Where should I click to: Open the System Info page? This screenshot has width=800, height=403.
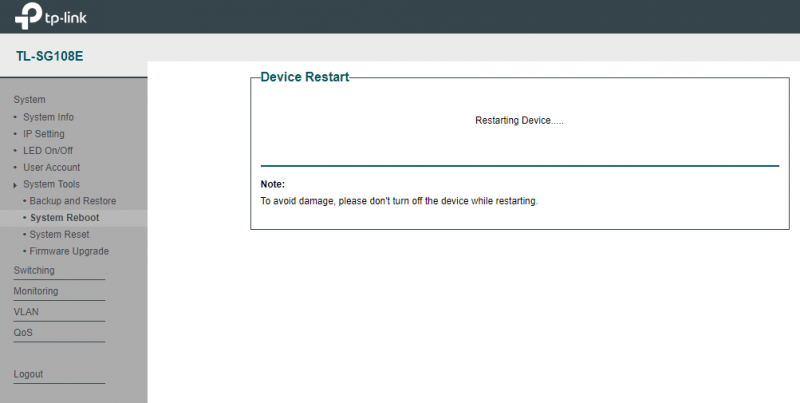pos(48,117)
